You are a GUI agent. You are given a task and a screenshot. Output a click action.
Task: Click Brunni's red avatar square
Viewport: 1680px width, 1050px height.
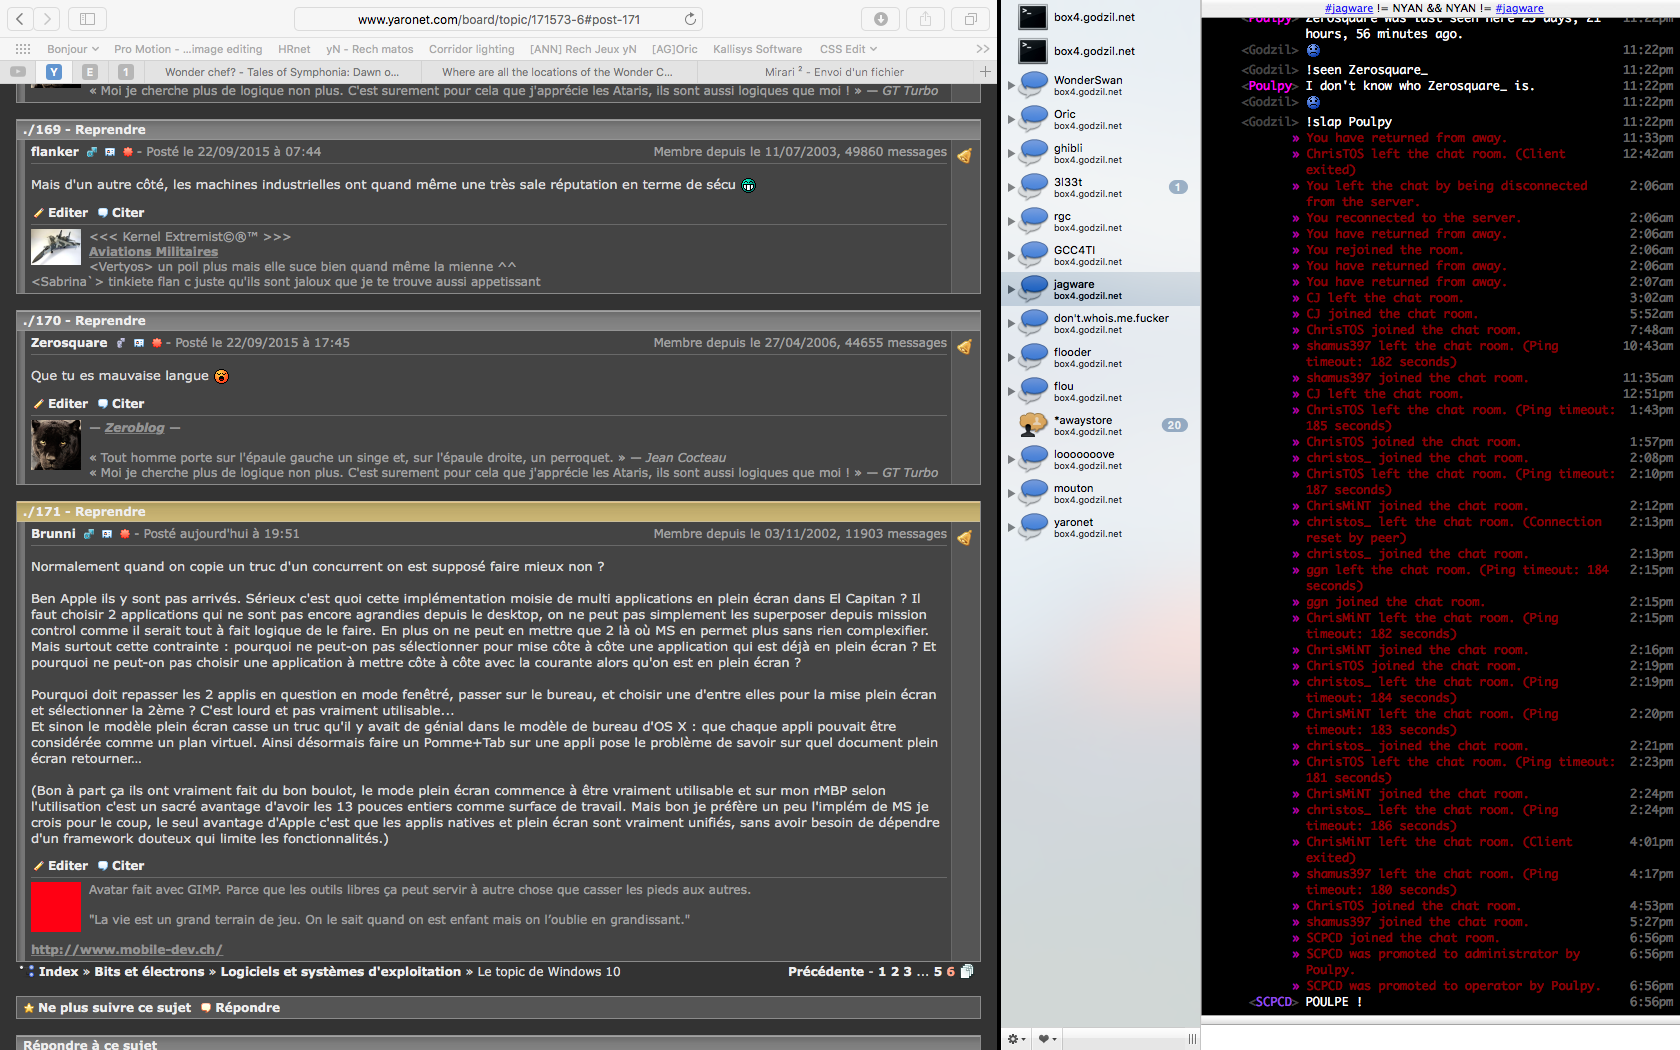point(56,906)
